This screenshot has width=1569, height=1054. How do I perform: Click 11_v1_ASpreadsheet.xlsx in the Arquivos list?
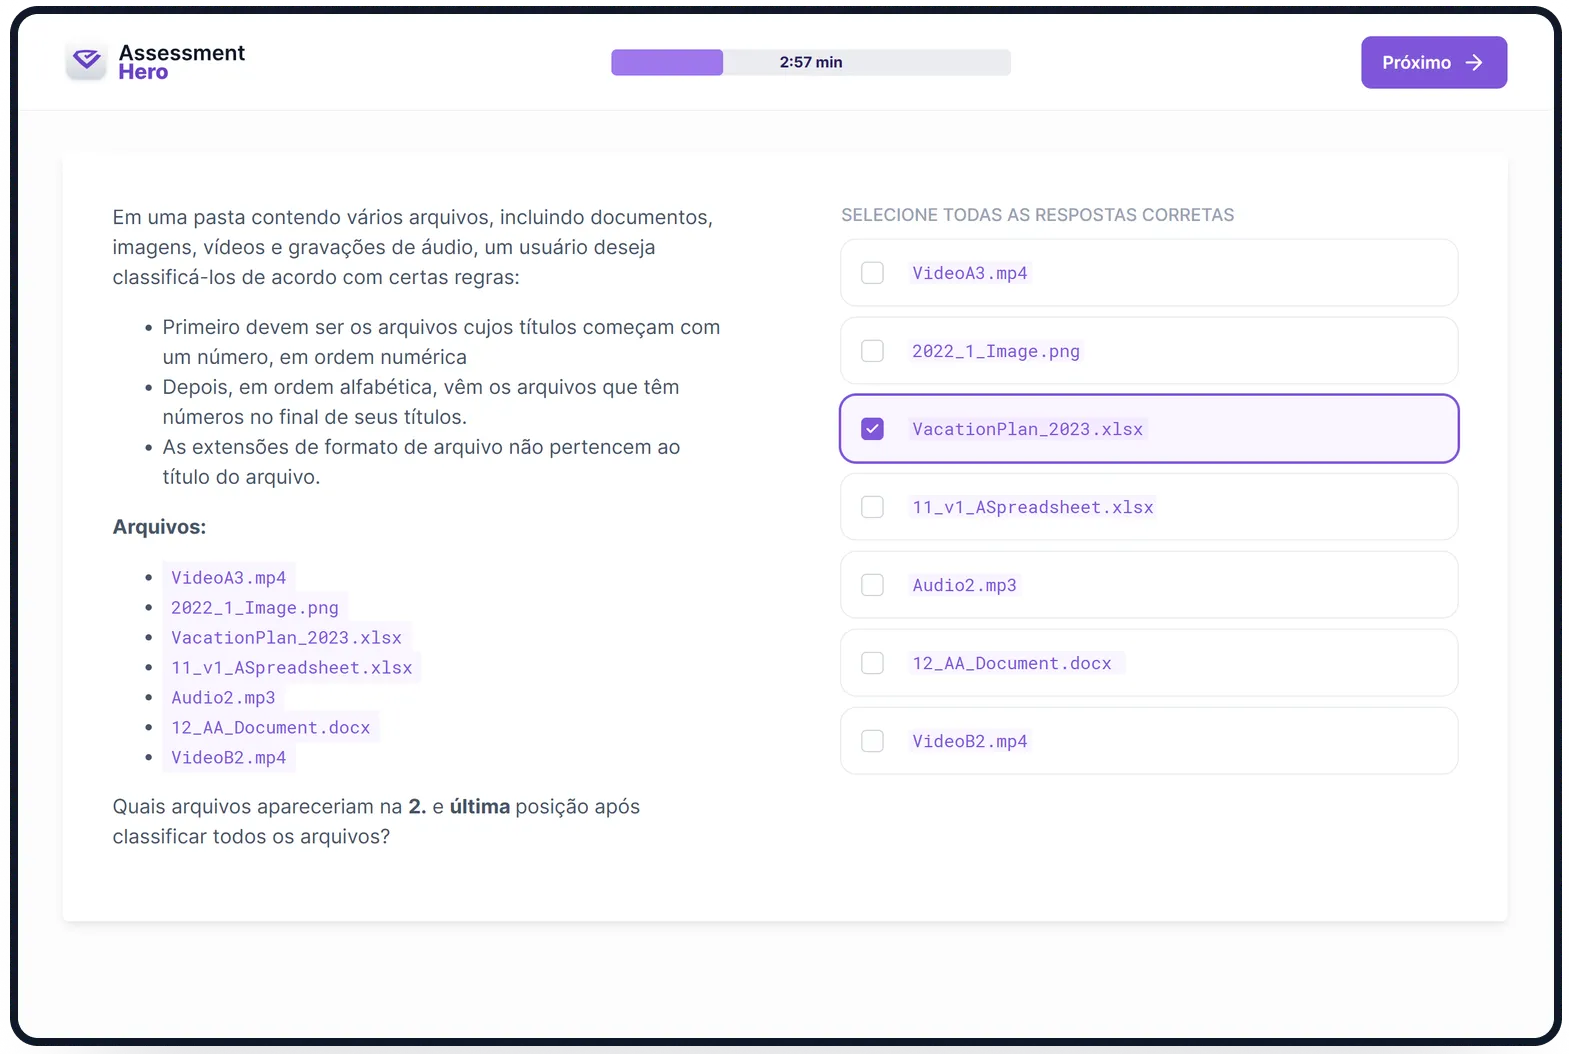click(x=292, y=668)
